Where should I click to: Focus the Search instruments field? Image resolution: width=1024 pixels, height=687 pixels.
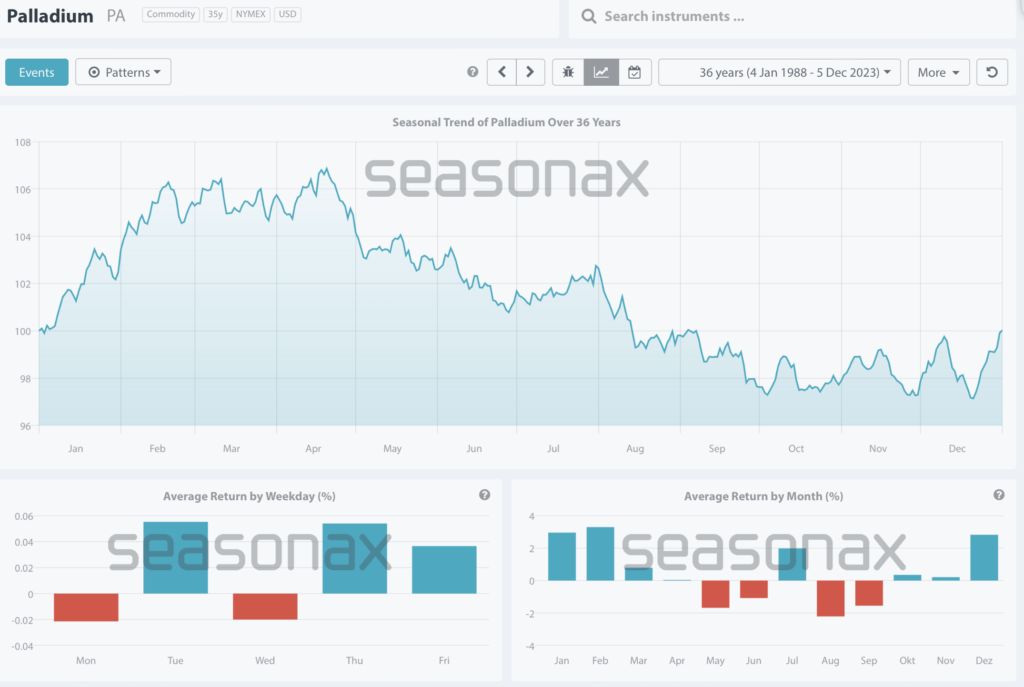click(x=790, y=17)
